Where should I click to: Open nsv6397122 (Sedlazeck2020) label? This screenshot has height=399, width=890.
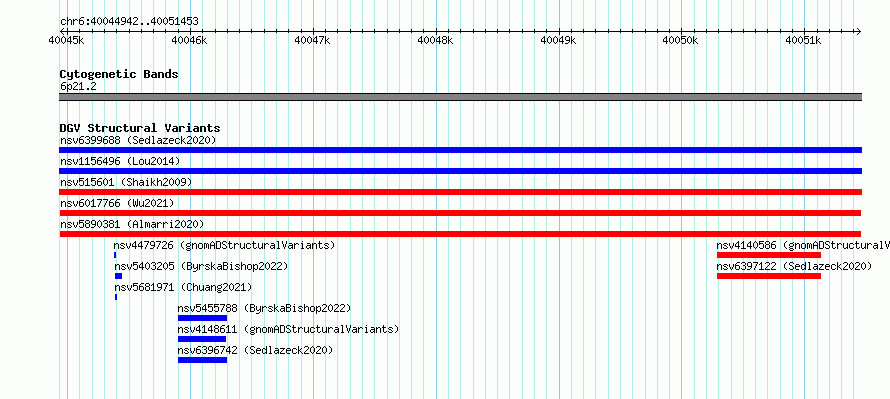(x=794, y=266)
